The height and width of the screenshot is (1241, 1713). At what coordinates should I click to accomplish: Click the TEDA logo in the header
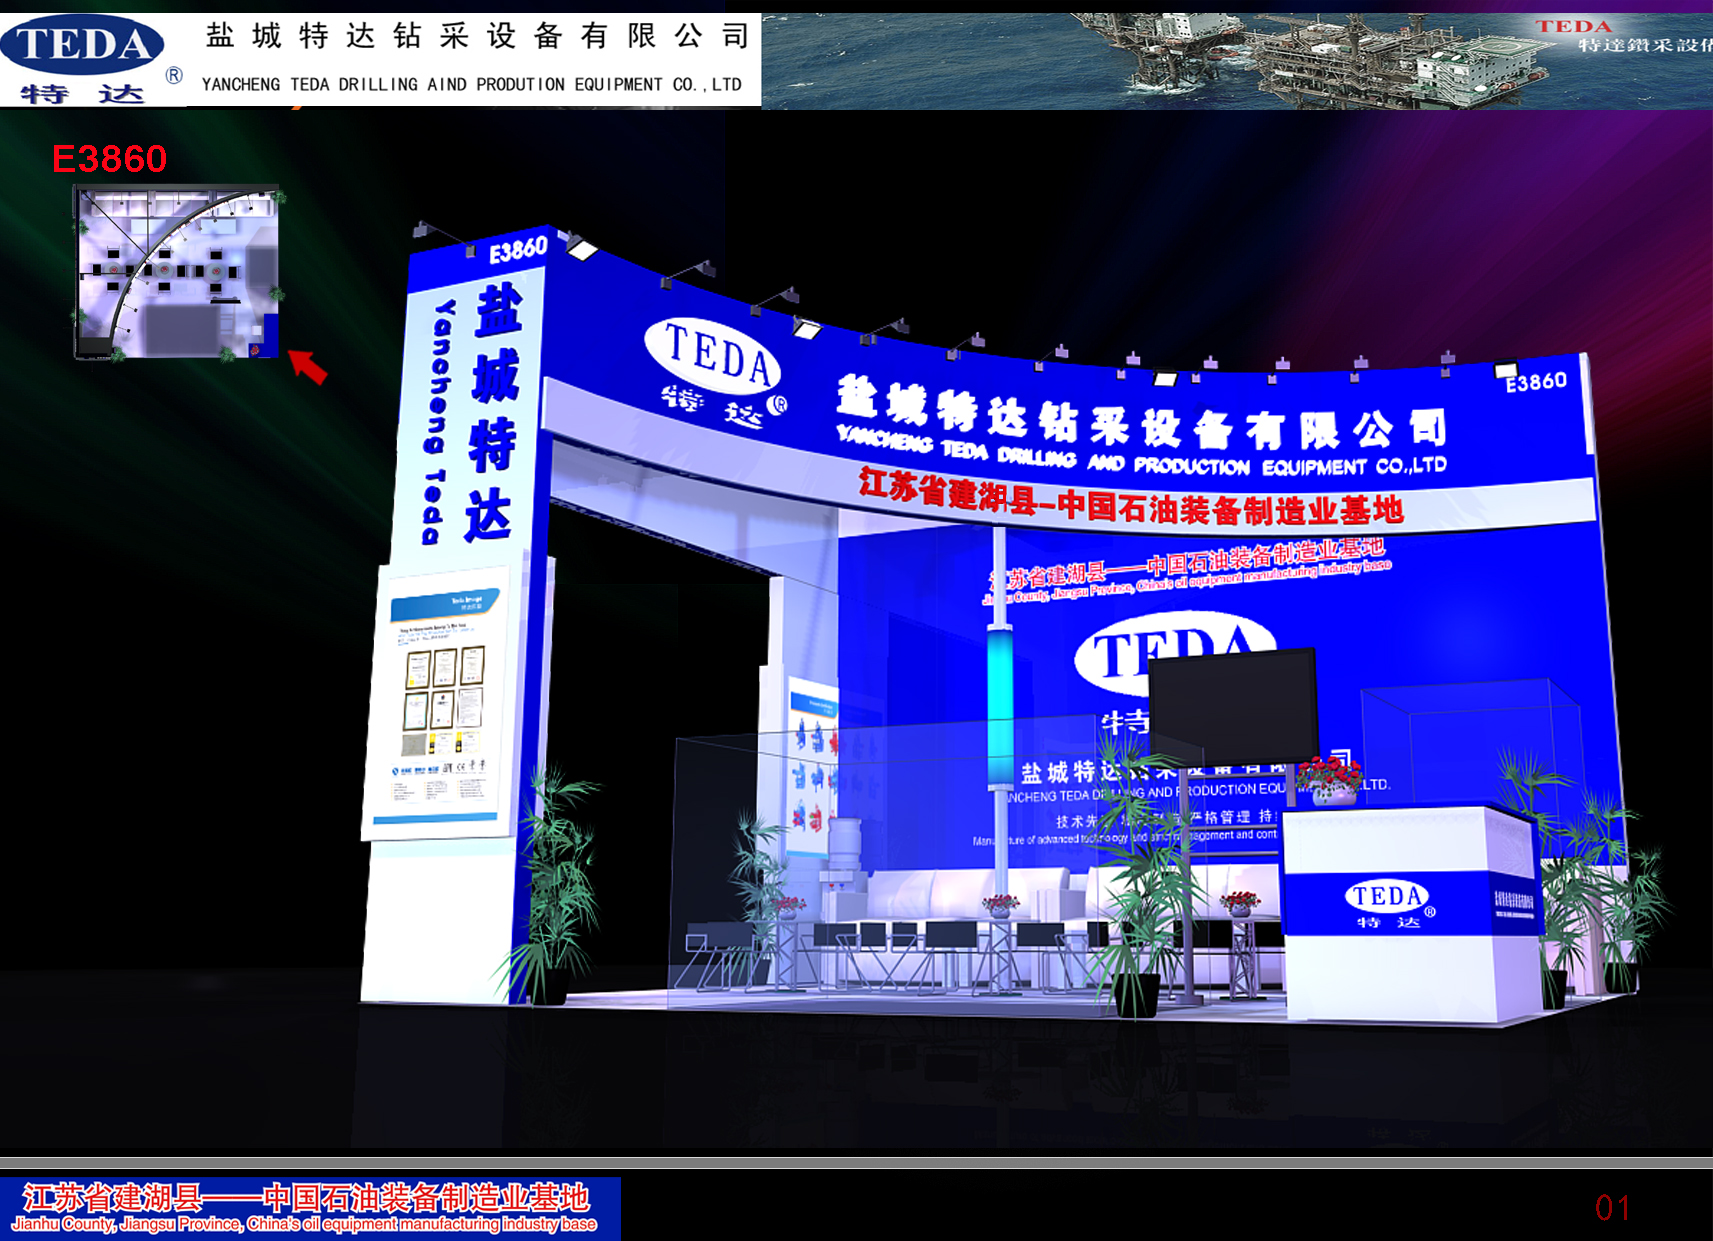pos(92,58)
